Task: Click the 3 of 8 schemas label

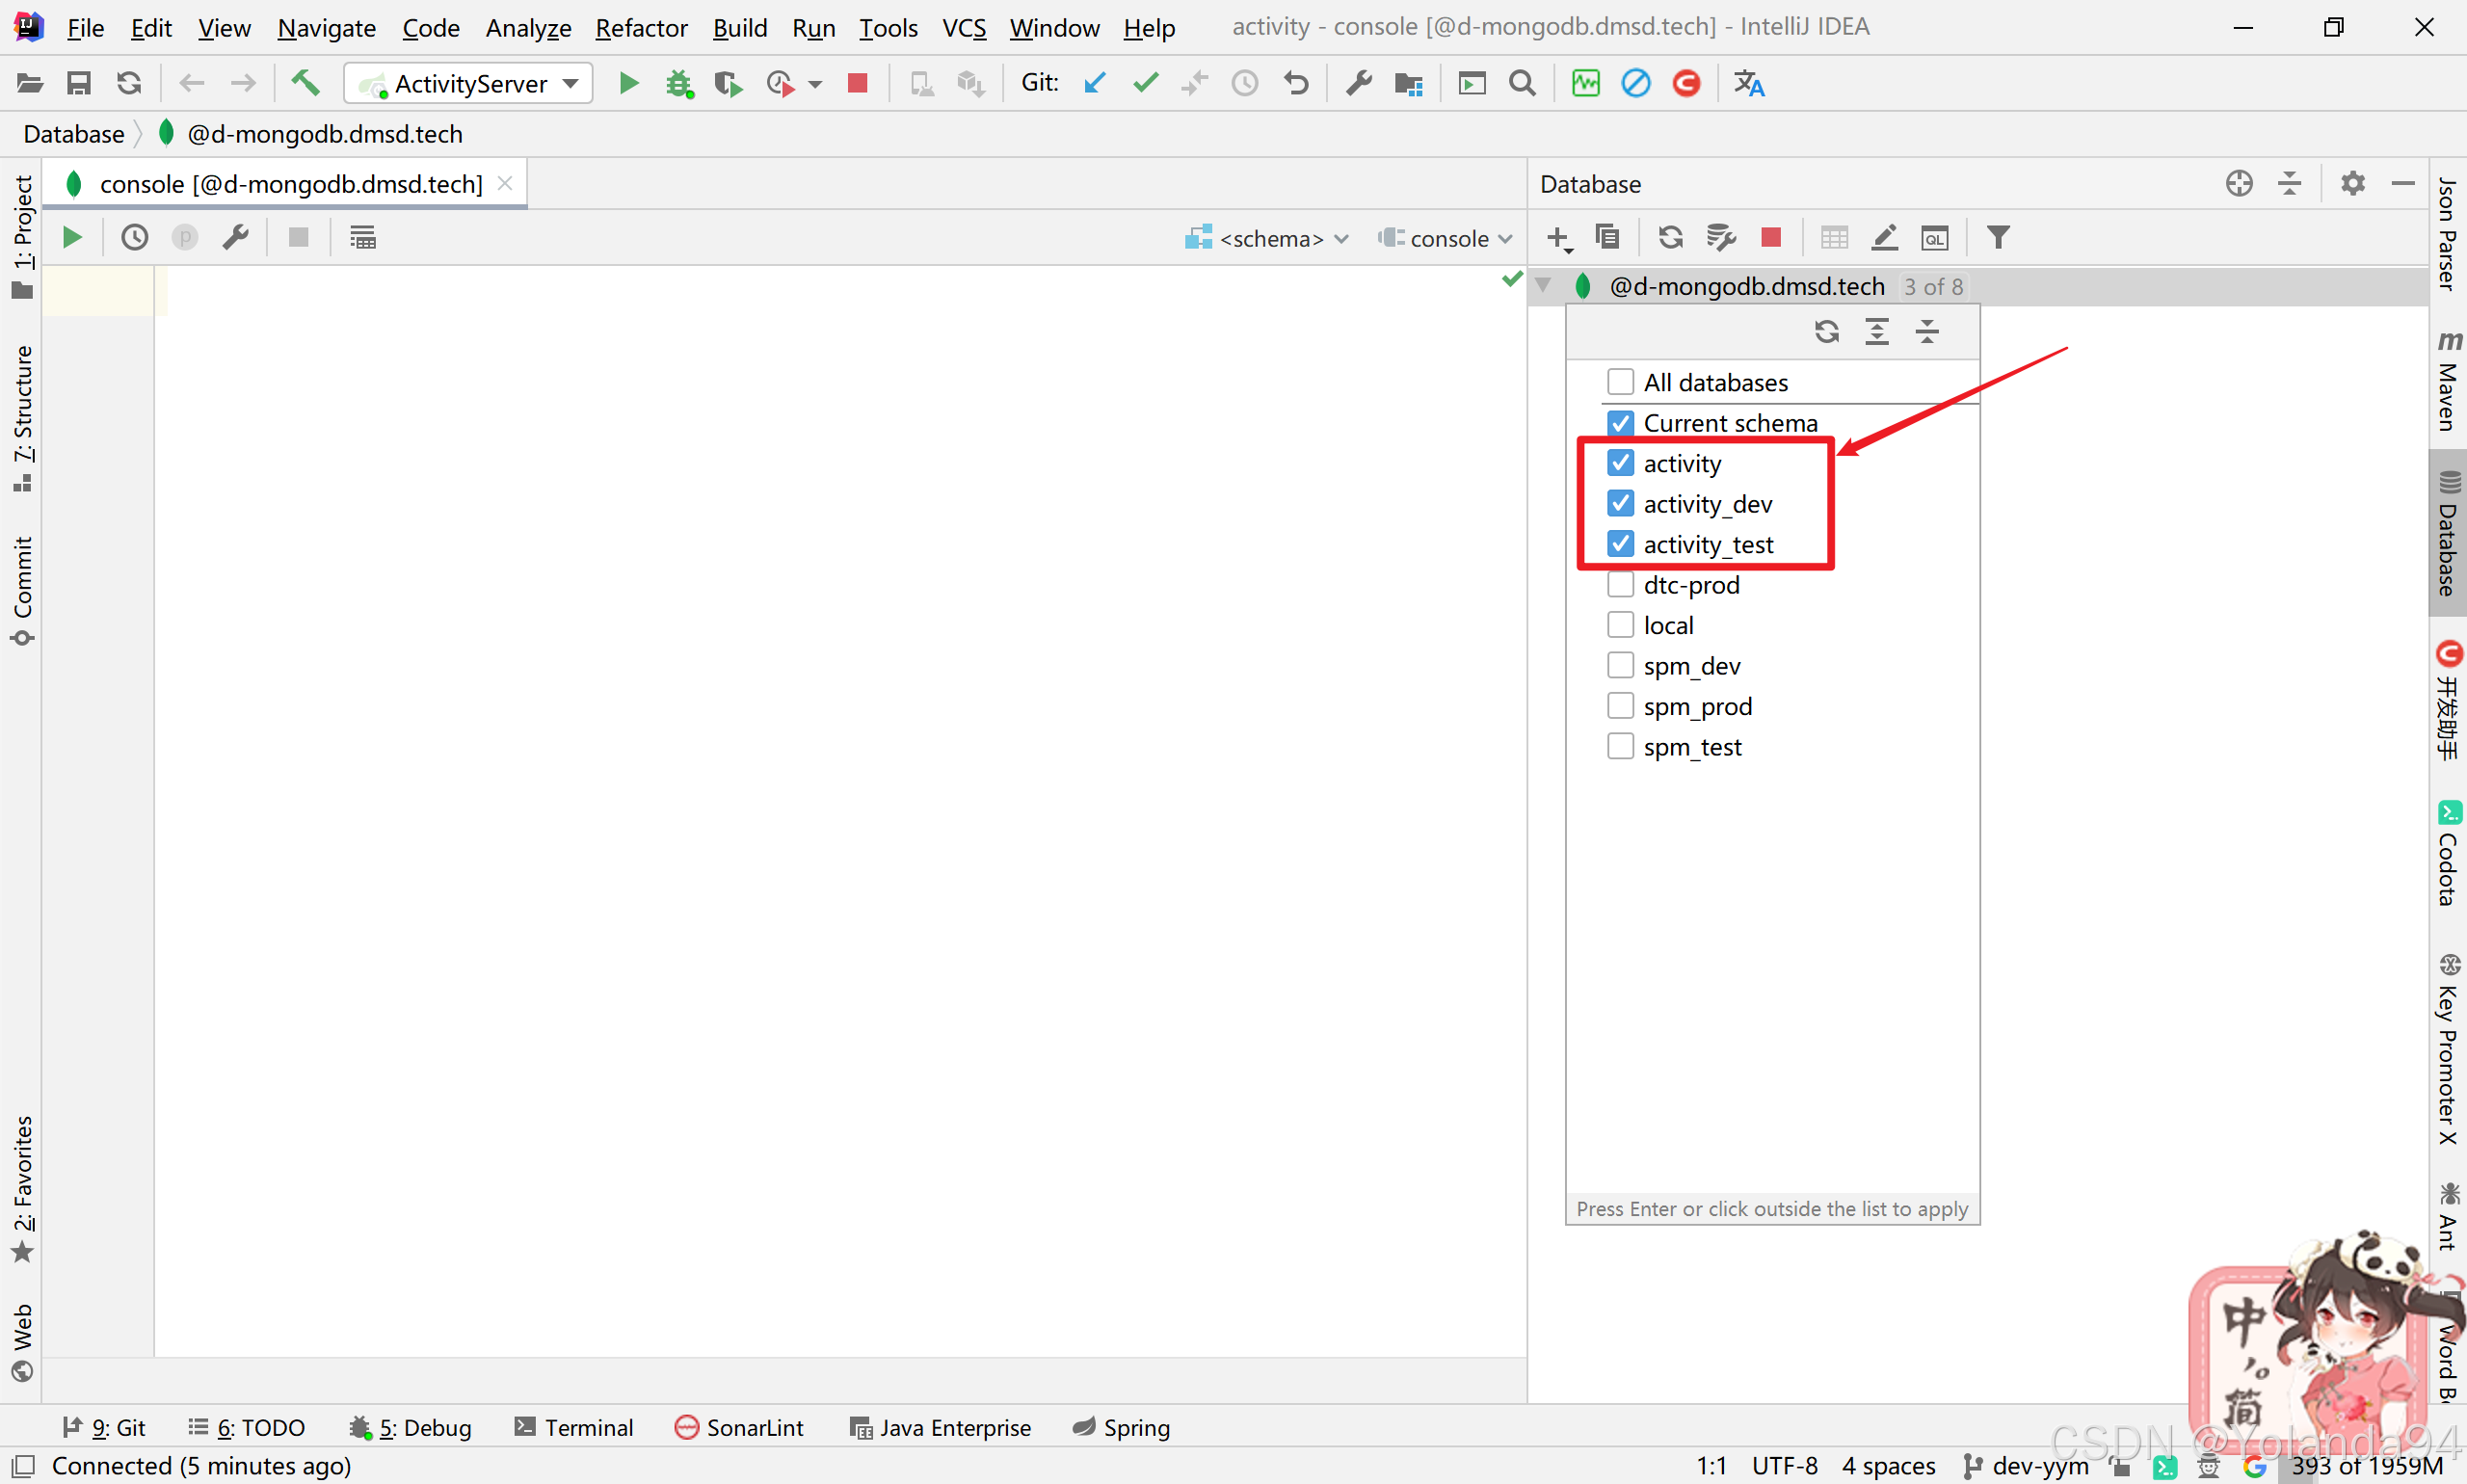Action: point(1932,287)
